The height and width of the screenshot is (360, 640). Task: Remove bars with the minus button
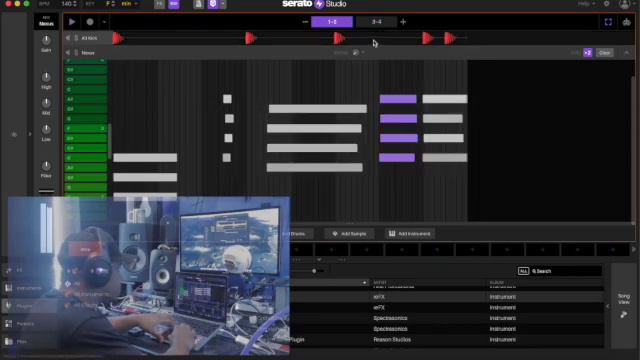(x=305, y=22)
